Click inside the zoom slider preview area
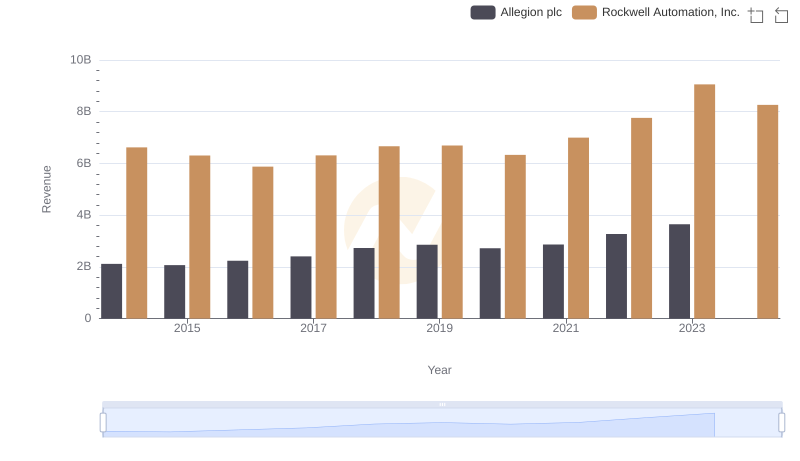800x461 pixels. (x=442, y=423)
